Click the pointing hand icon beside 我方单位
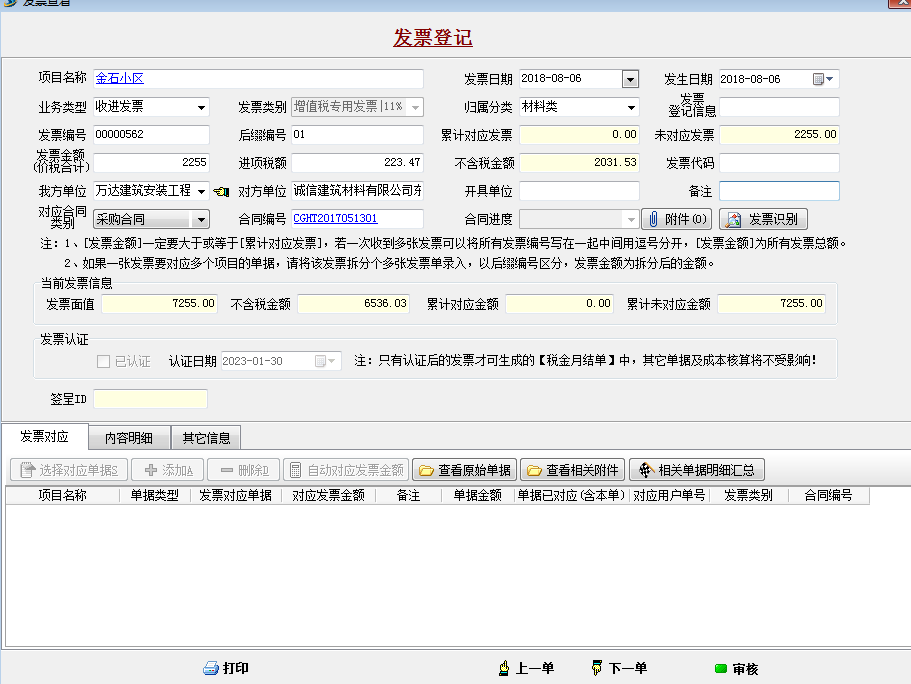911x684 pixels. 221,191
